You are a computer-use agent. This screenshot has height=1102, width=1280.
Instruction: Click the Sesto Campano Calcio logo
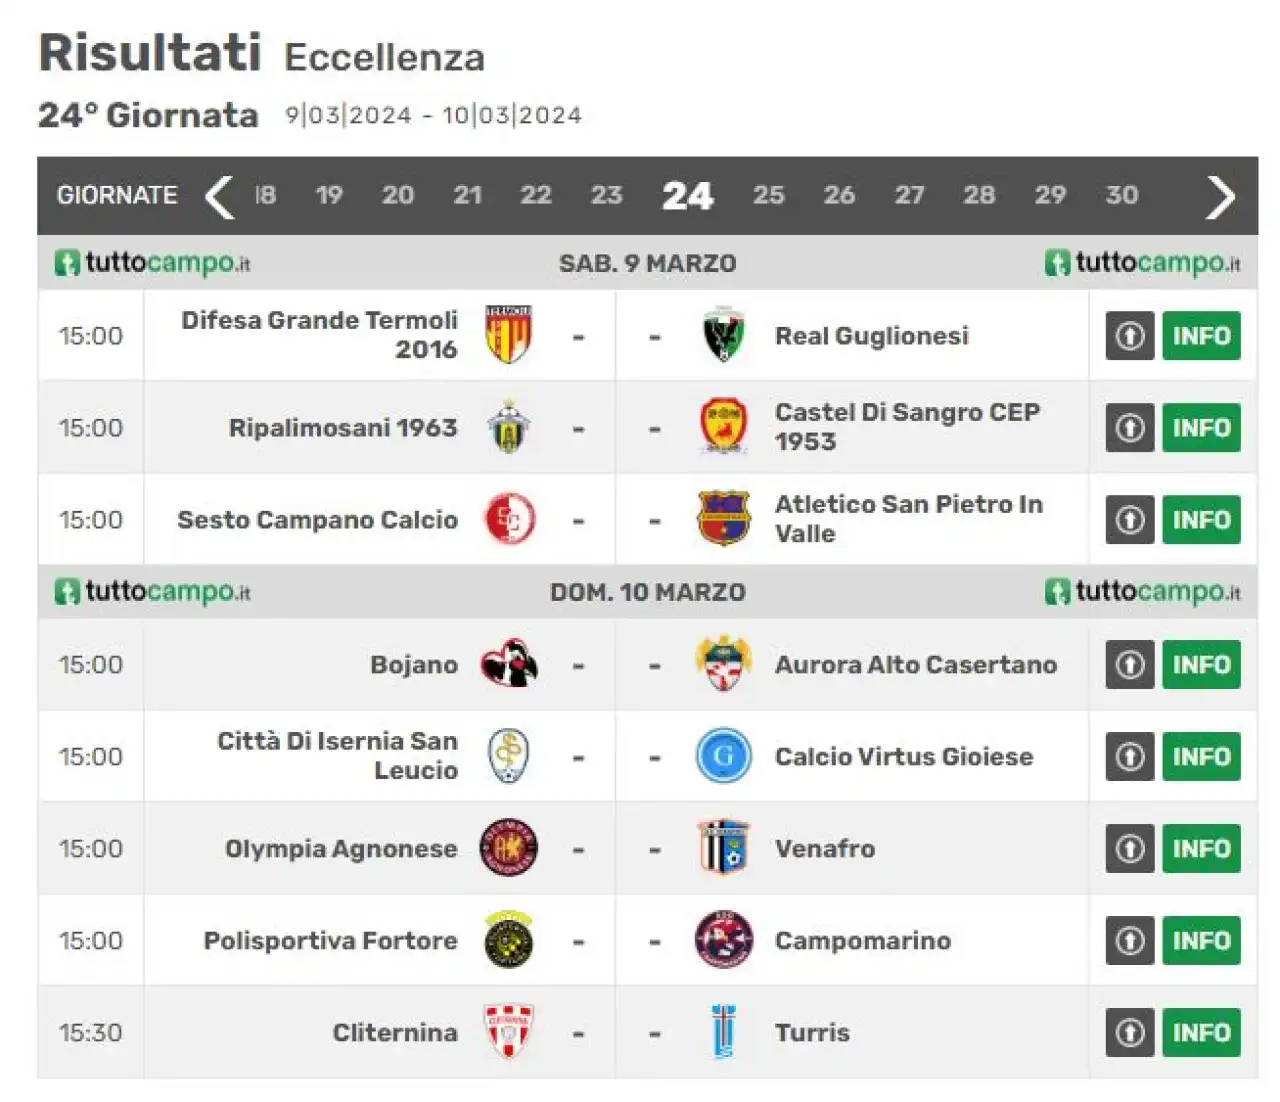(x=509, y=519)
